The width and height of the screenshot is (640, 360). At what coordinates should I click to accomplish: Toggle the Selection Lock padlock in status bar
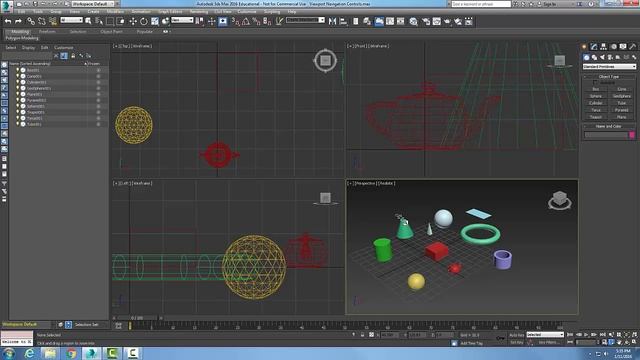coord(362,335)
